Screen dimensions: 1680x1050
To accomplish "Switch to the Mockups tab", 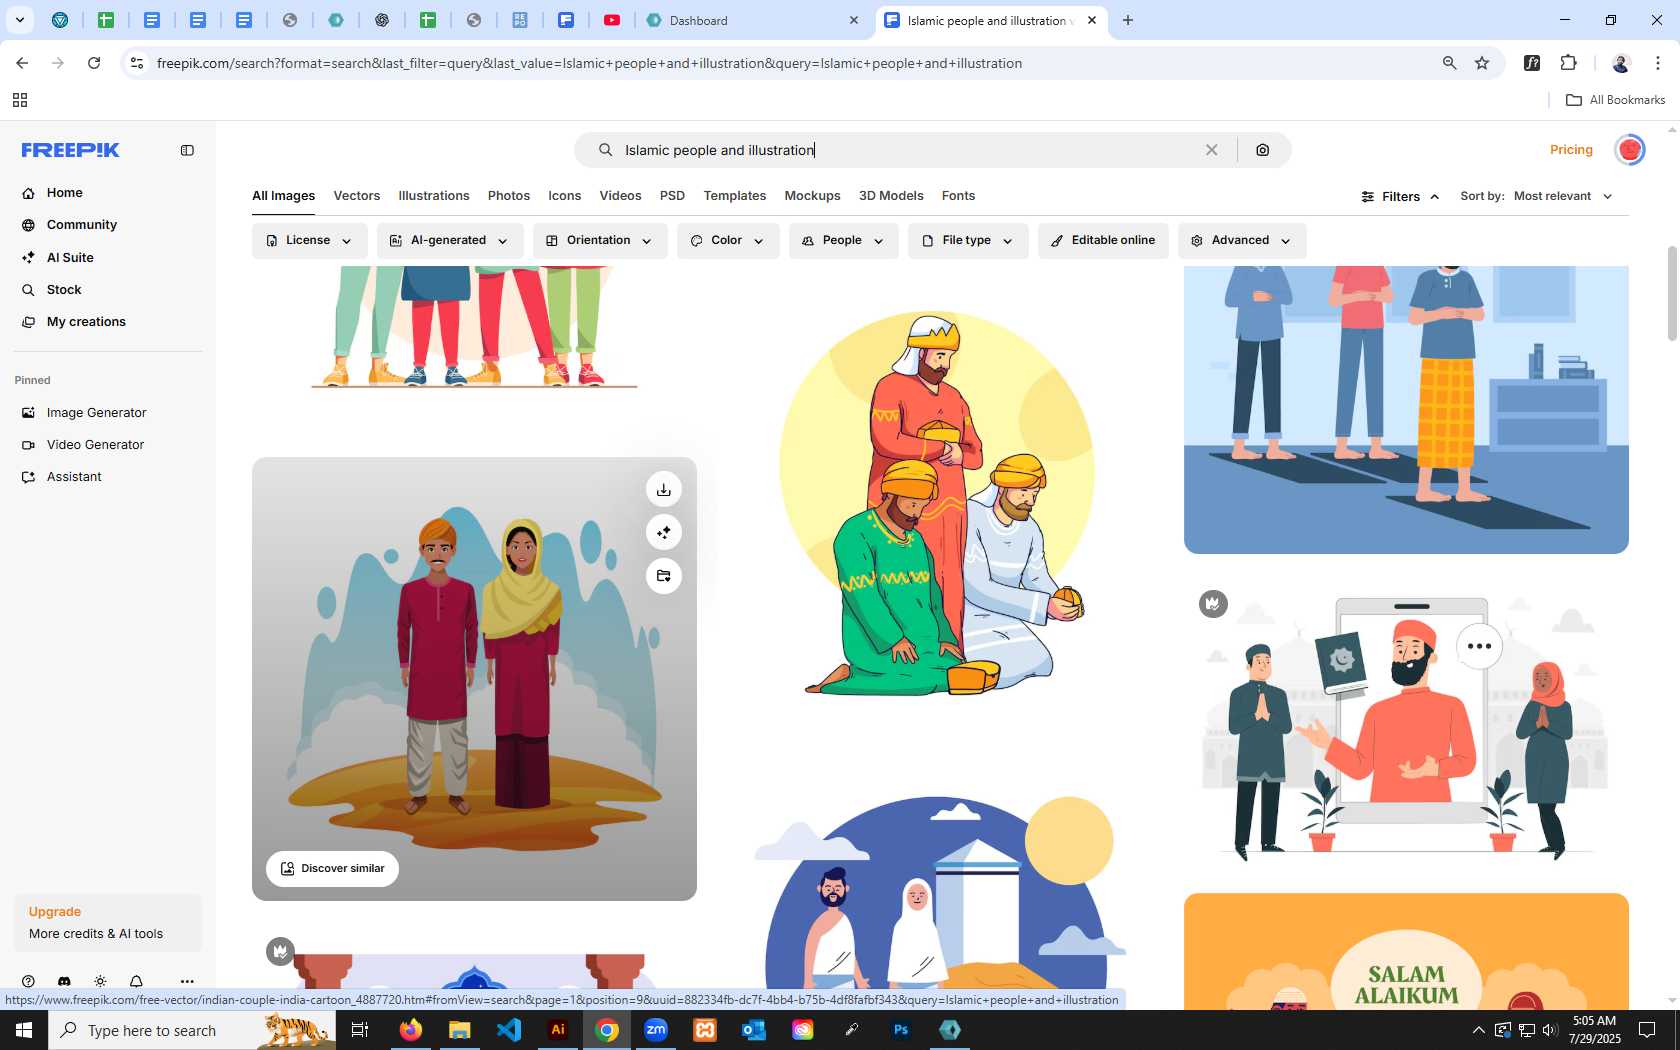I will [x=812, y=196].
